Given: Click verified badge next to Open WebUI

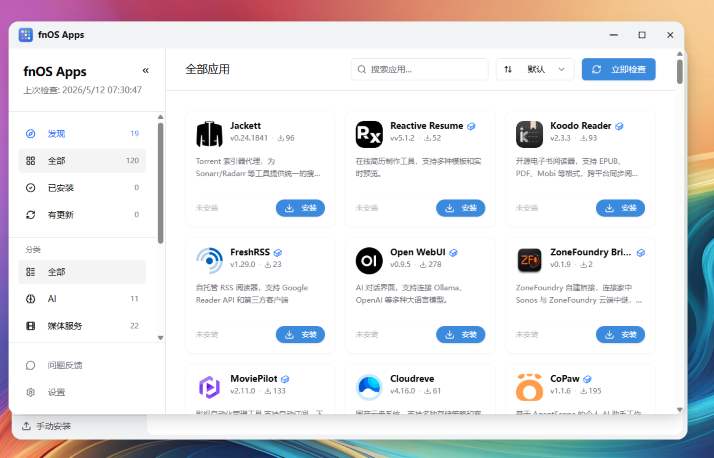Looking at the screenshot, I should coord(454,253).
